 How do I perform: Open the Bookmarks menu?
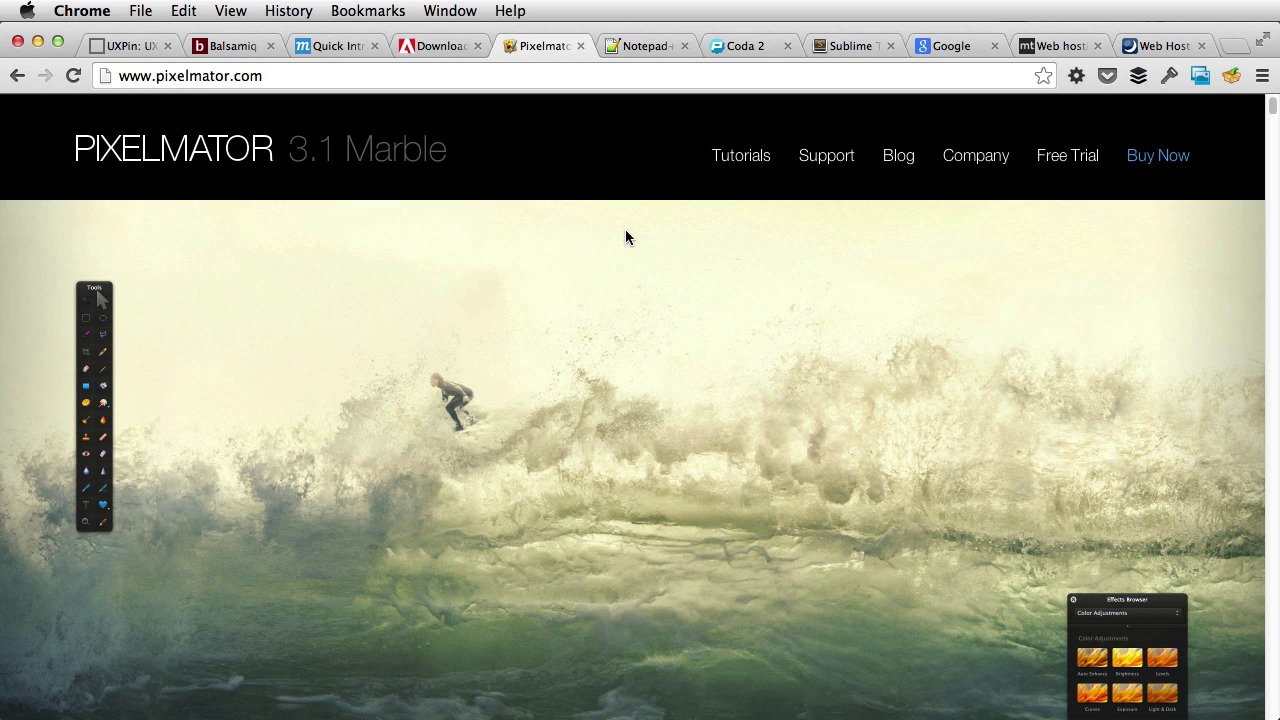coord(368,11)
